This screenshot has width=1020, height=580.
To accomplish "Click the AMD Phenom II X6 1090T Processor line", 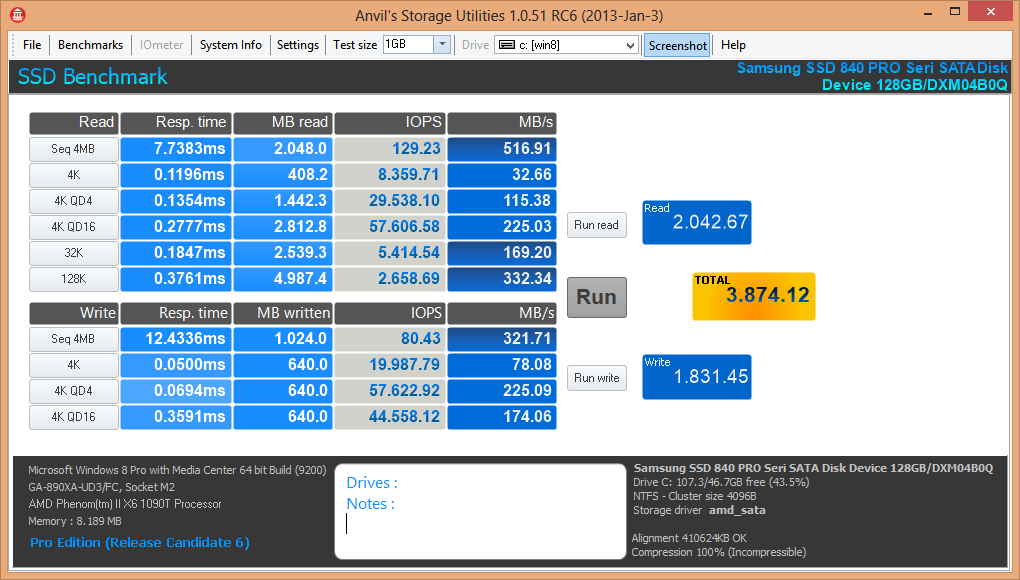I will (125, 504).
